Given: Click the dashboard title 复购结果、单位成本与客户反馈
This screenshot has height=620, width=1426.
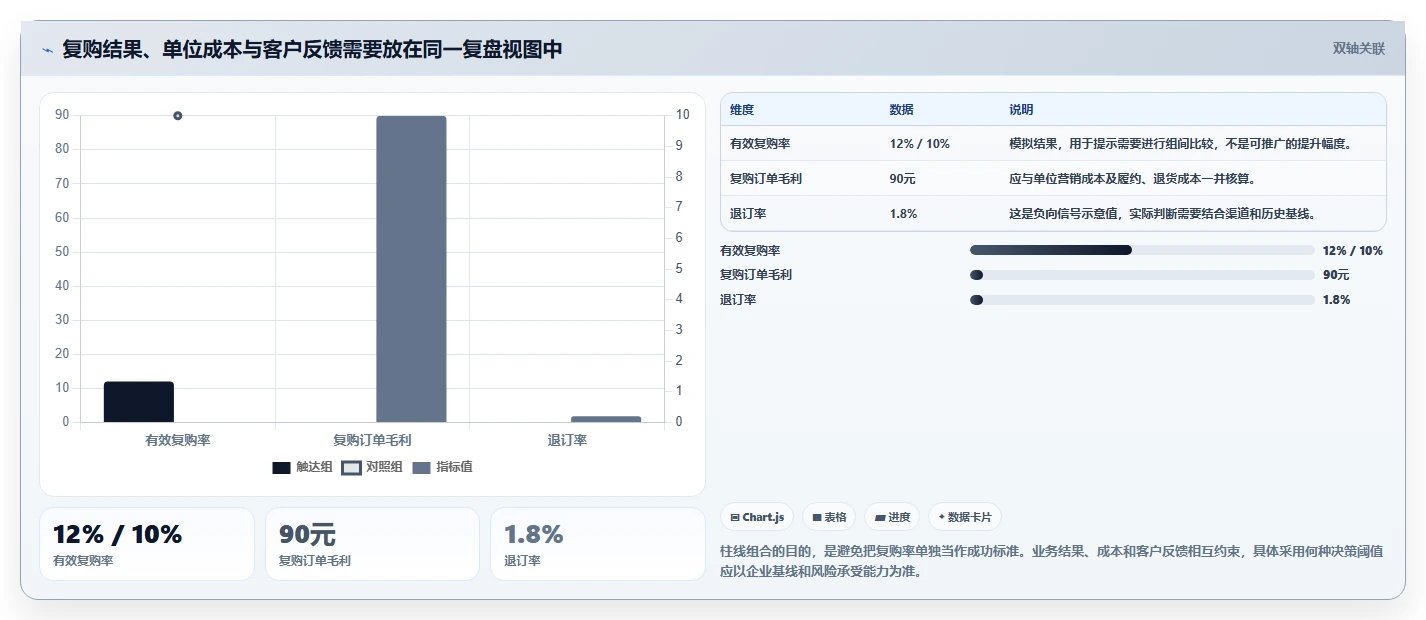Looking at the screenshot, I should pyautogui.click(x=312, y=49).
